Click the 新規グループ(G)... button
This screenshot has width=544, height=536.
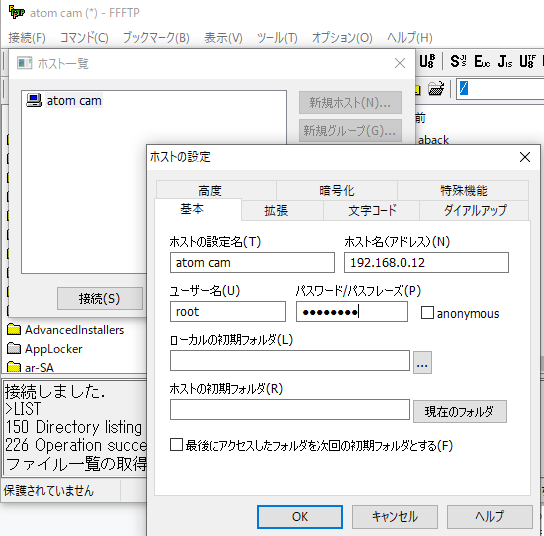pyautogui.click(x=350, y=130)
